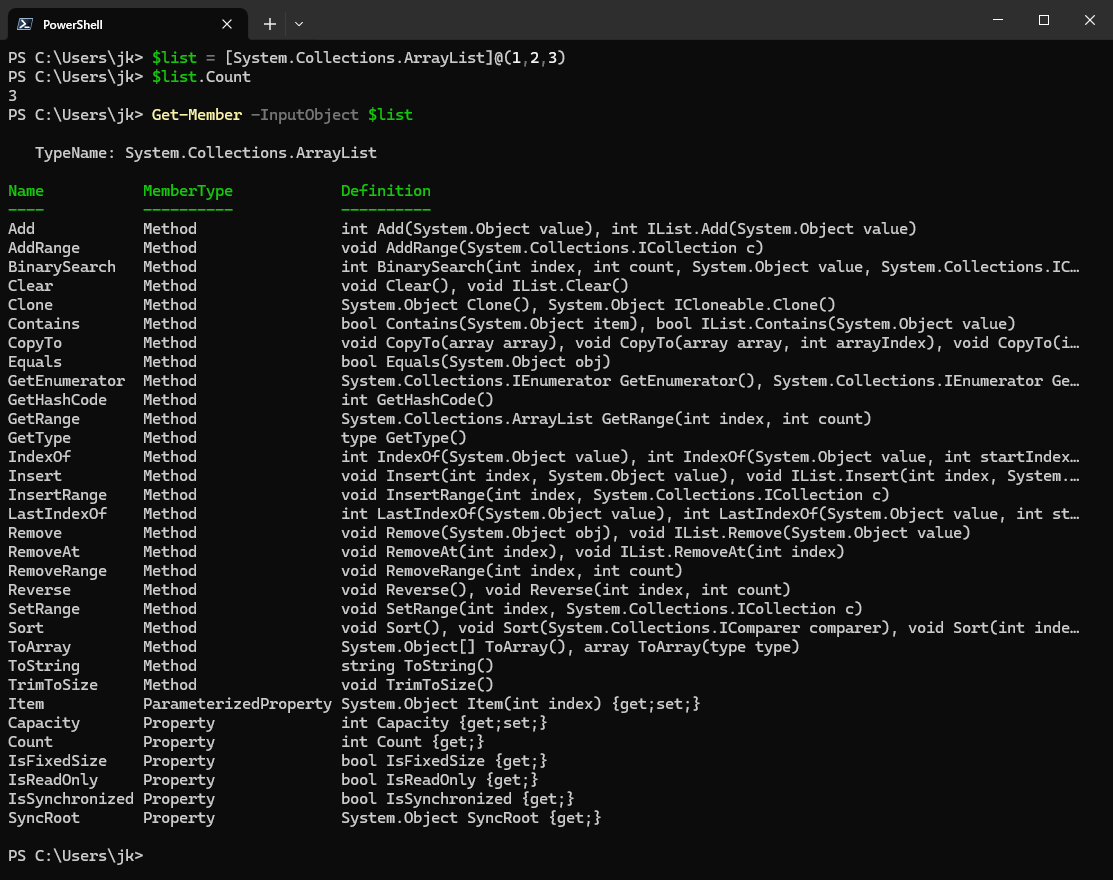Click the output value 3 below $list.Count
1113x880 pixels.
click(x=12, y=96)
